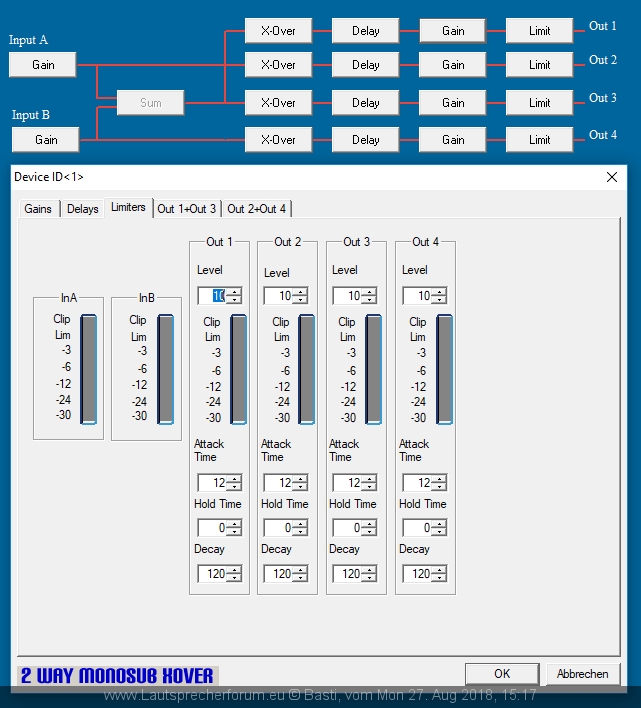
Task: Confirm settings with the OK button
Action: pyautogui.click(x=502, y=674)
